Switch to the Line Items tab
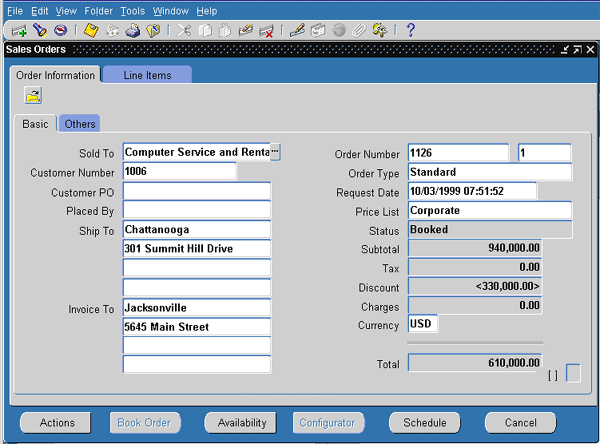 click(147, 75)
